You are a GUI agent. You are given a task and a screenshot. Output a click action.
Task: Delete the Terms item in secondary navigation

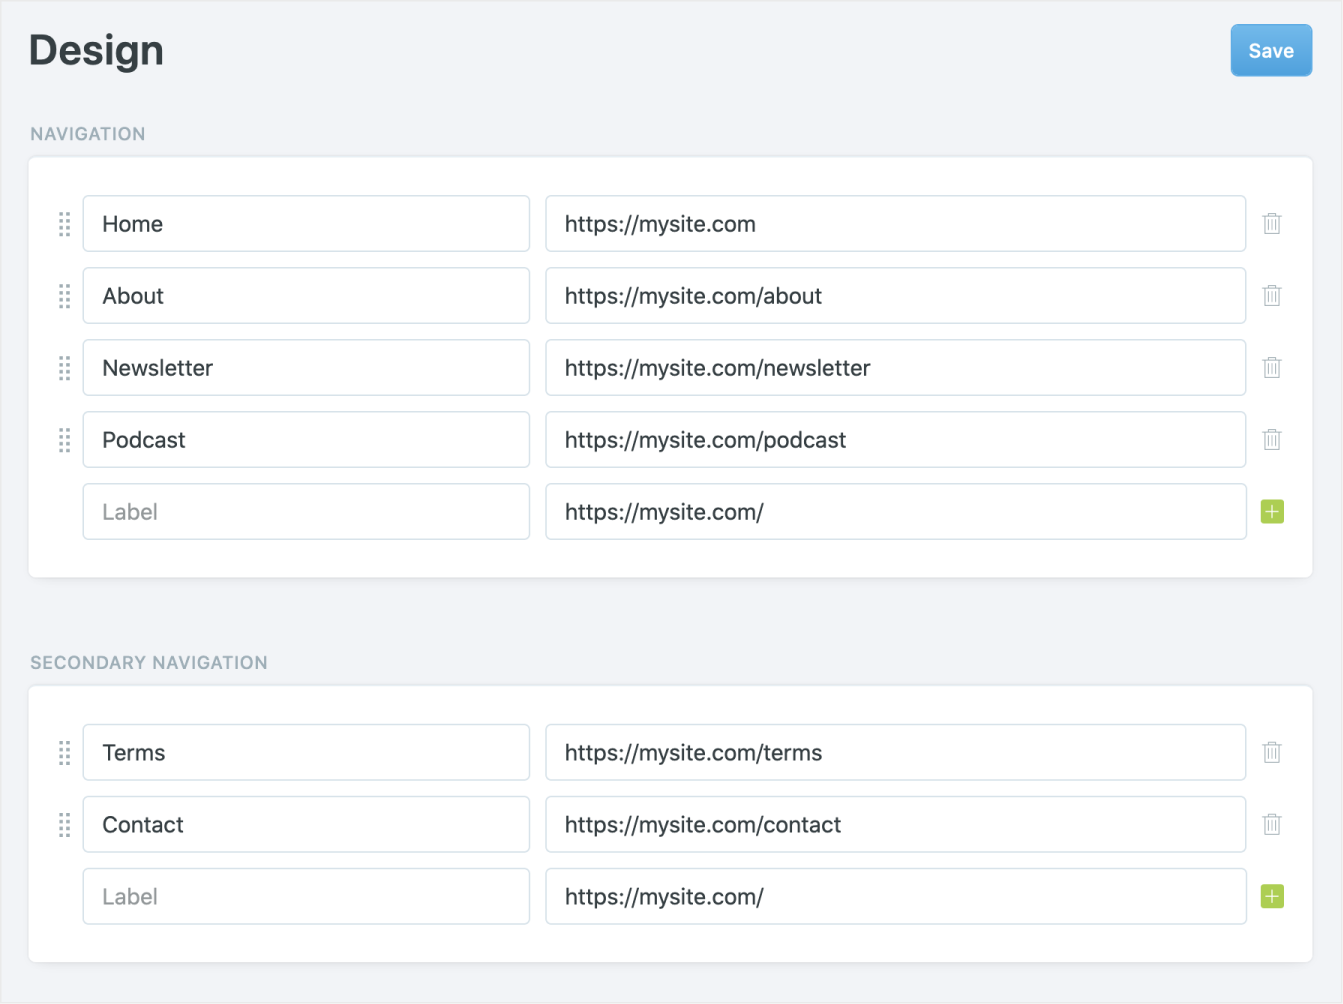[x=1271, y=752]
